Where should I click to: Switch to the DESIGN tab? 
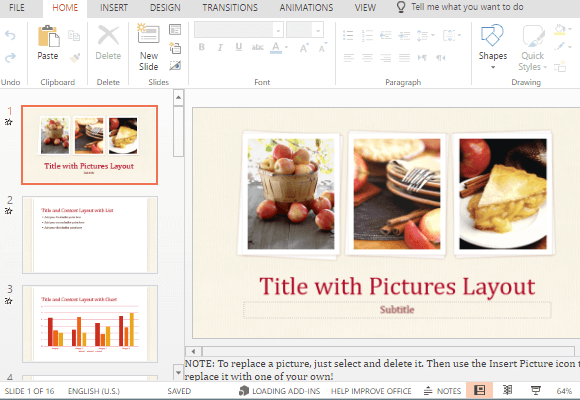165,7
